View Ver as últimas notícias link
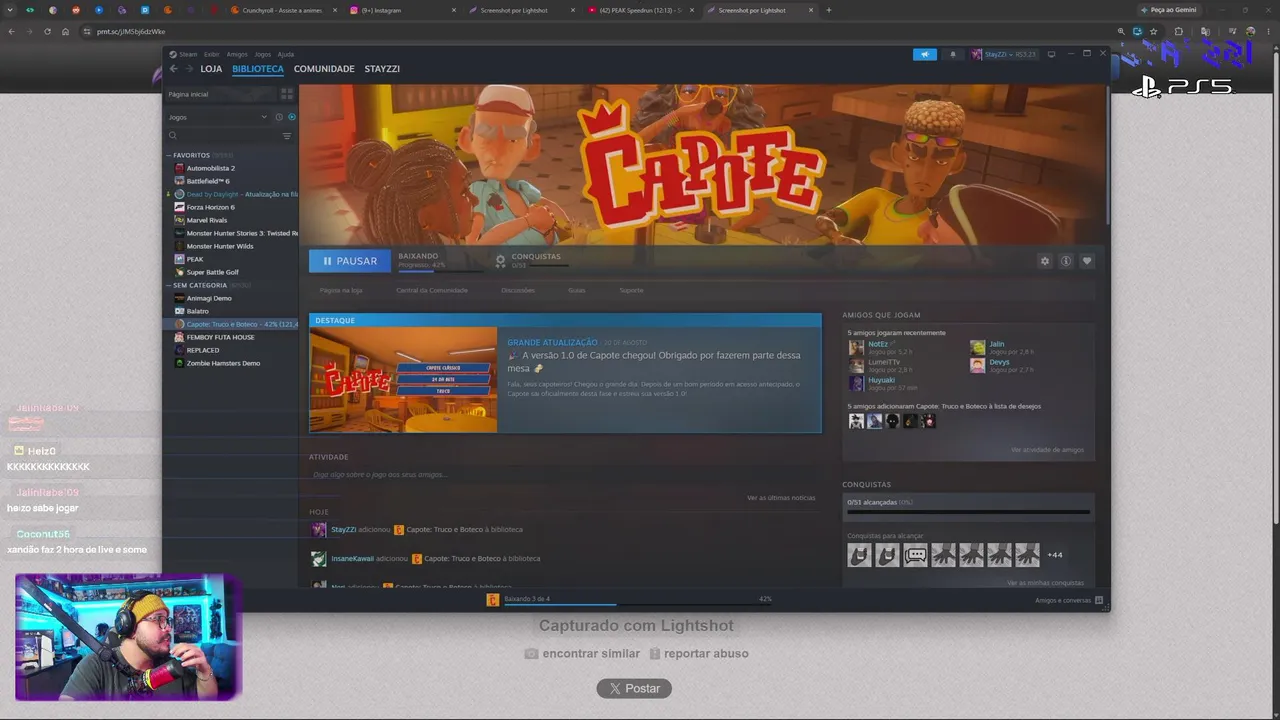The image size is (1280, 720). pyautogui.click(x=781, y=497)
